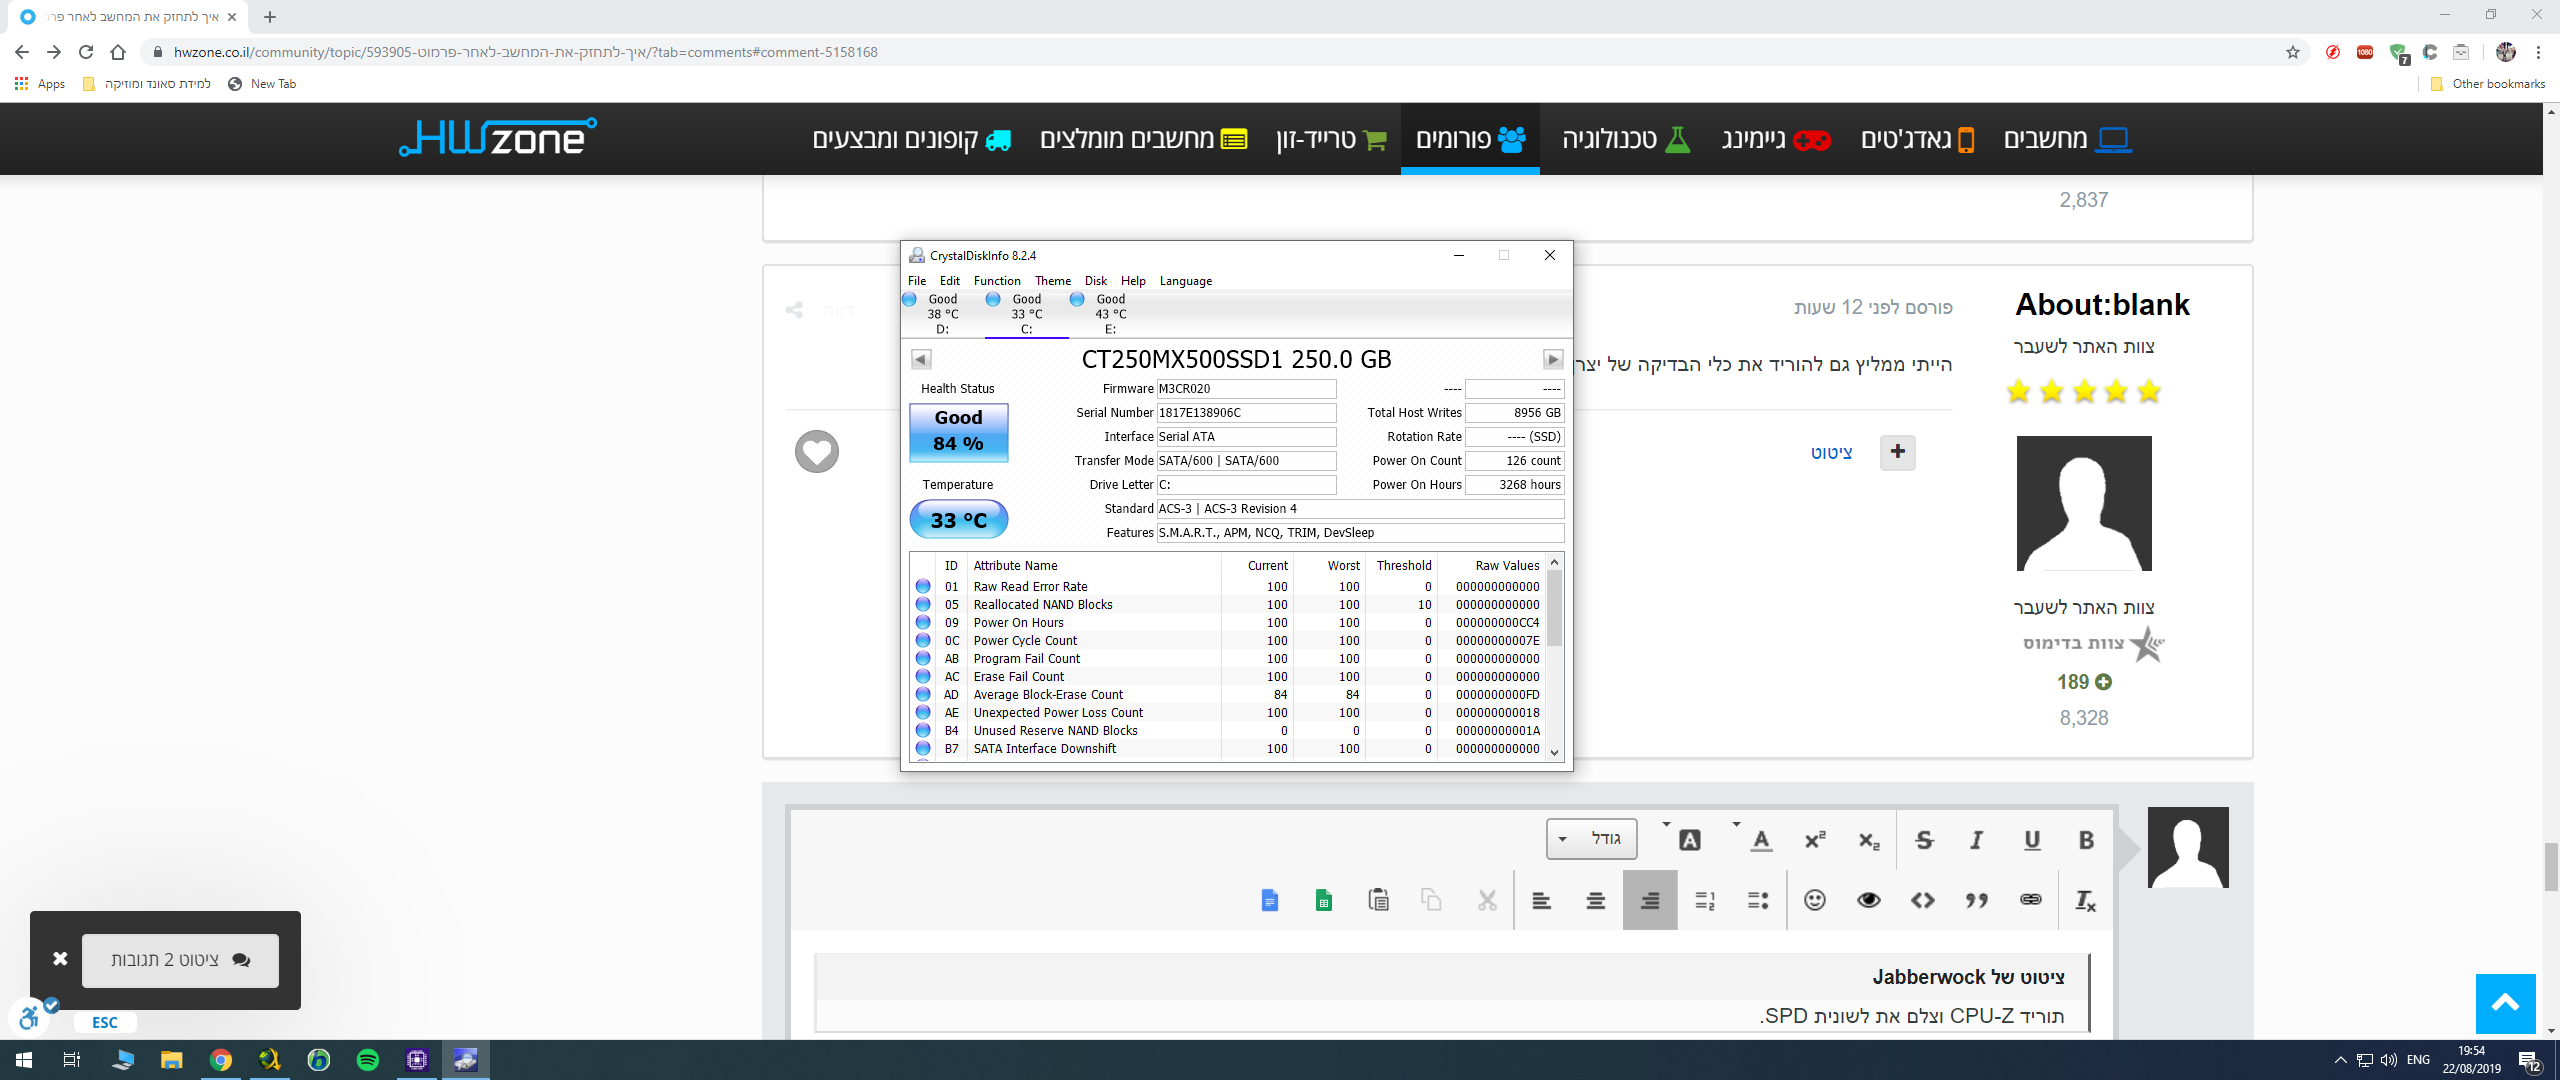Image resolution: width=2560 pixels, height=1080 pixels.
Task: Bookmark this page with the star icon
Action: (2292, 52)
